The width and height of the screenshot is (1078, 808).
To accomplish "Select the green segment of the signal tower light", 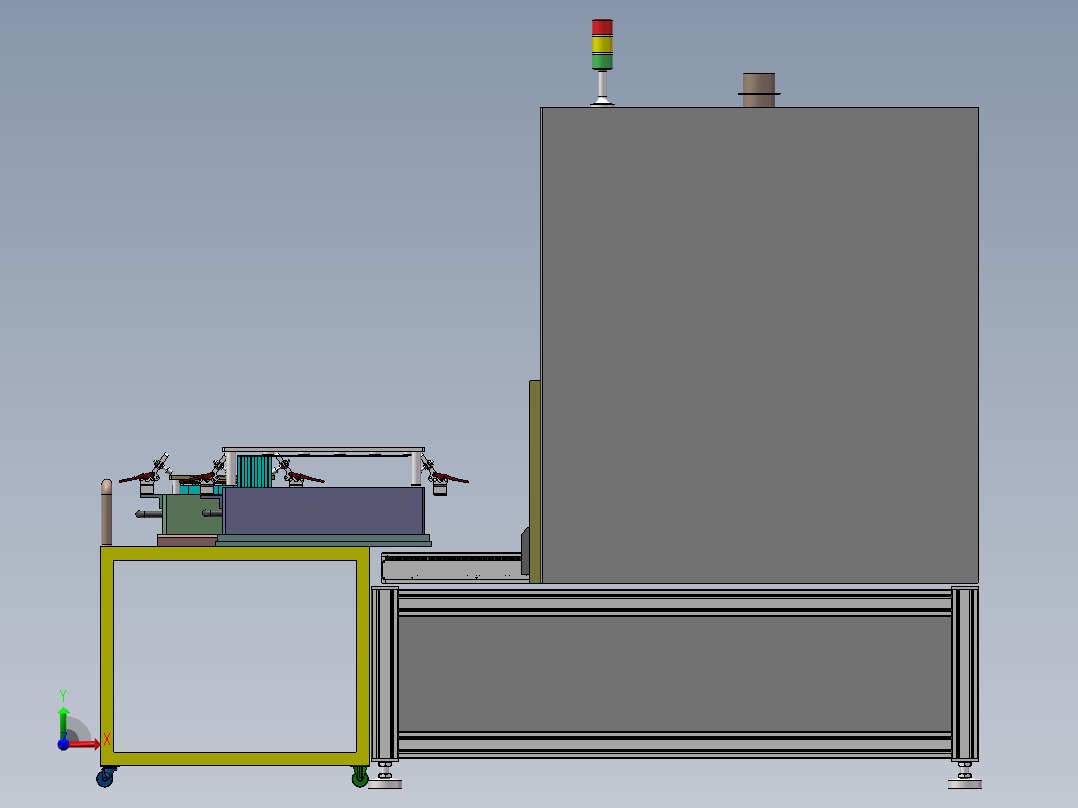I will 602,61.
